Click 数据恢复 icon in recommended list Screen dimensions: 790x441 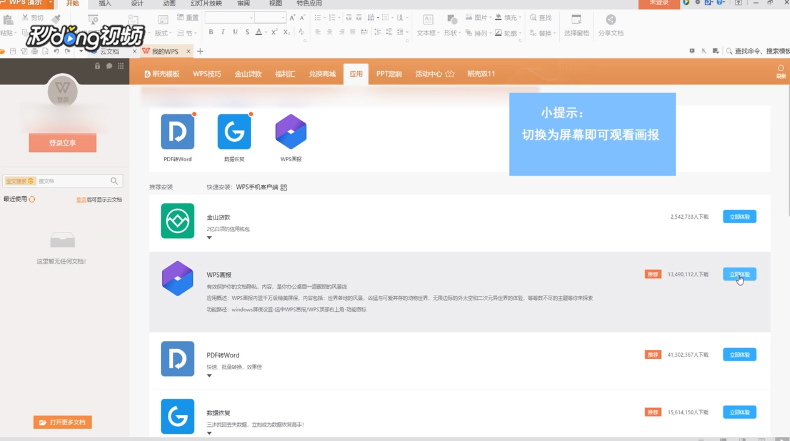point(177,416)
